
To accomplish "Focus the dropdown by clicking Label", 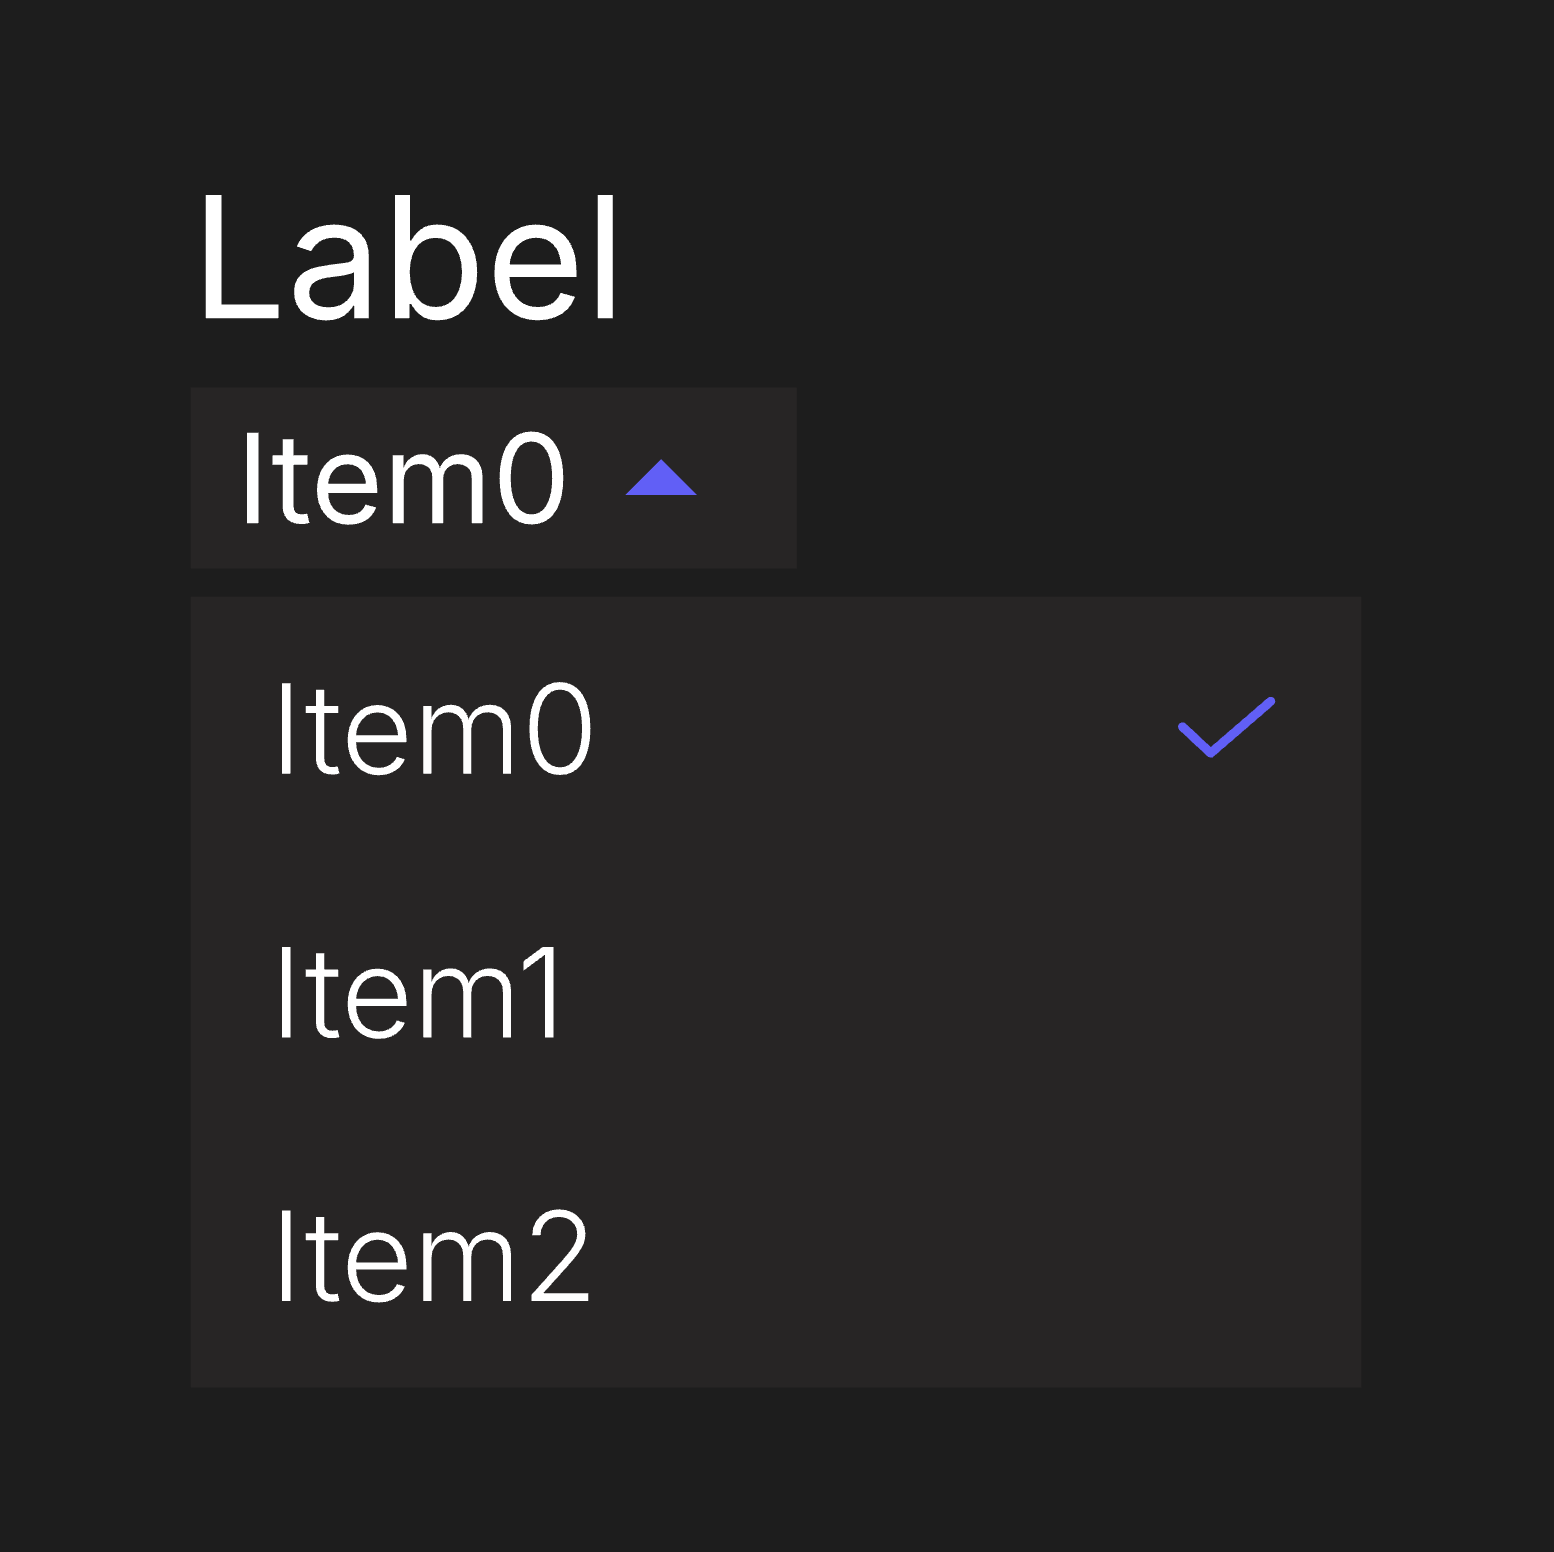I will point(408,258).
